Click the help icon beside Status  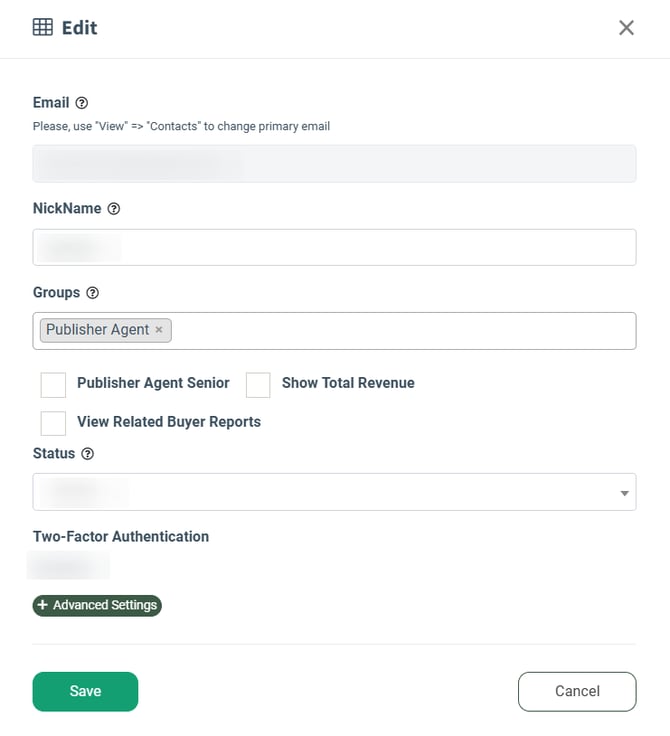[x=88, y=454]
